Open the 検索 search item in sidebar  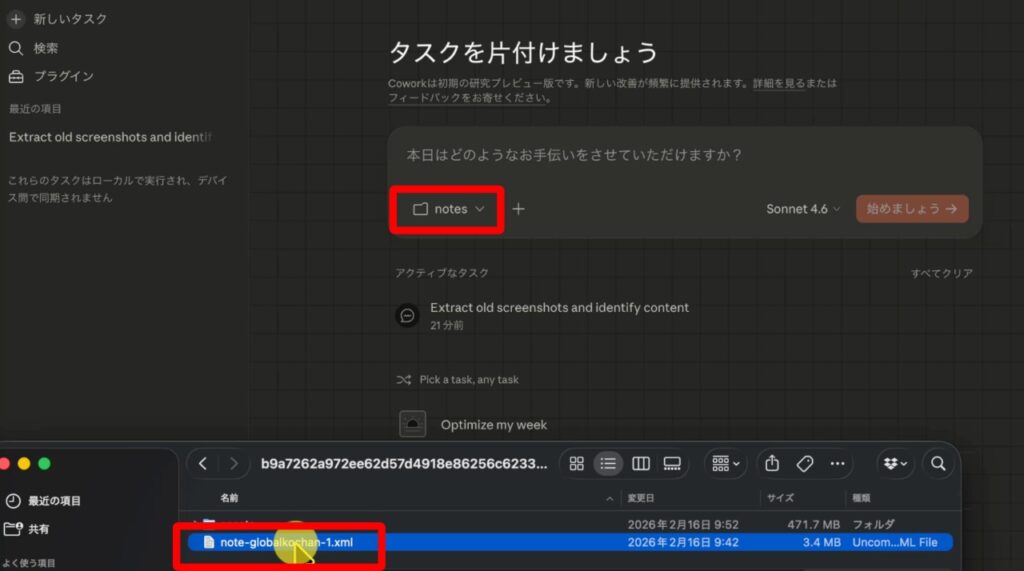[x=33, y=48]
